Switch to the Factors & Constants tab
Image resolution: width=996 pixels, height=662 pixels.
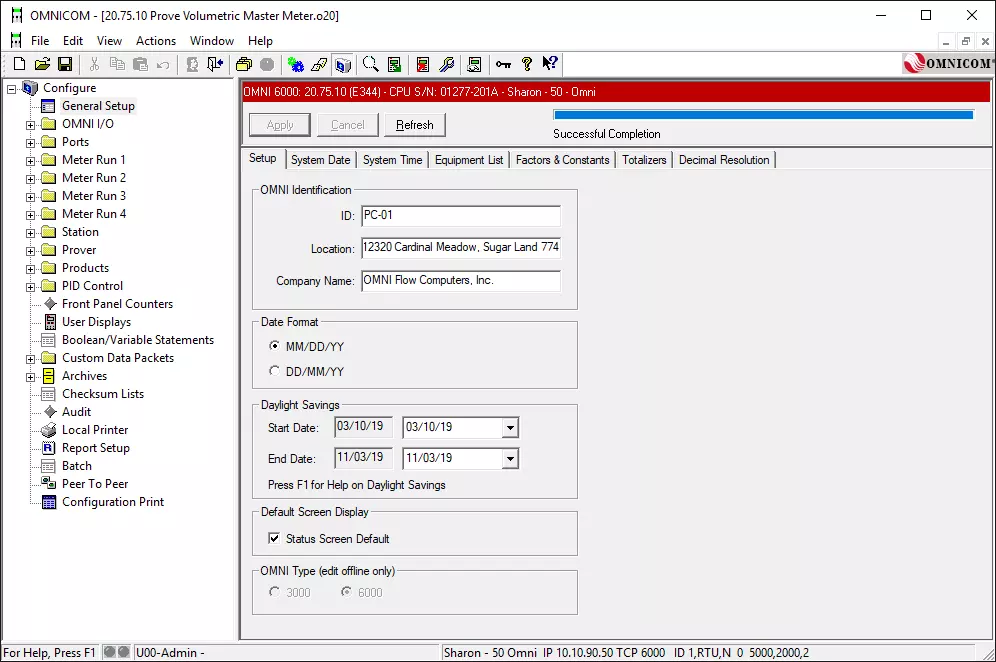pyautogui.click(x=562, y=160)
